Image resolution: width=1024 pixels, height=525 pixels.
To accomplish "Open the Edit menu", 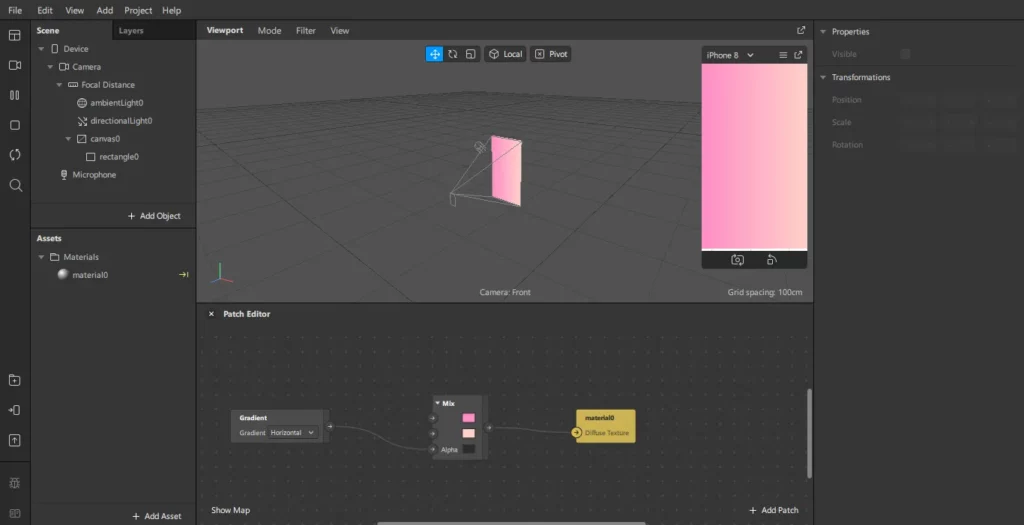I will (x=45, y=10).
